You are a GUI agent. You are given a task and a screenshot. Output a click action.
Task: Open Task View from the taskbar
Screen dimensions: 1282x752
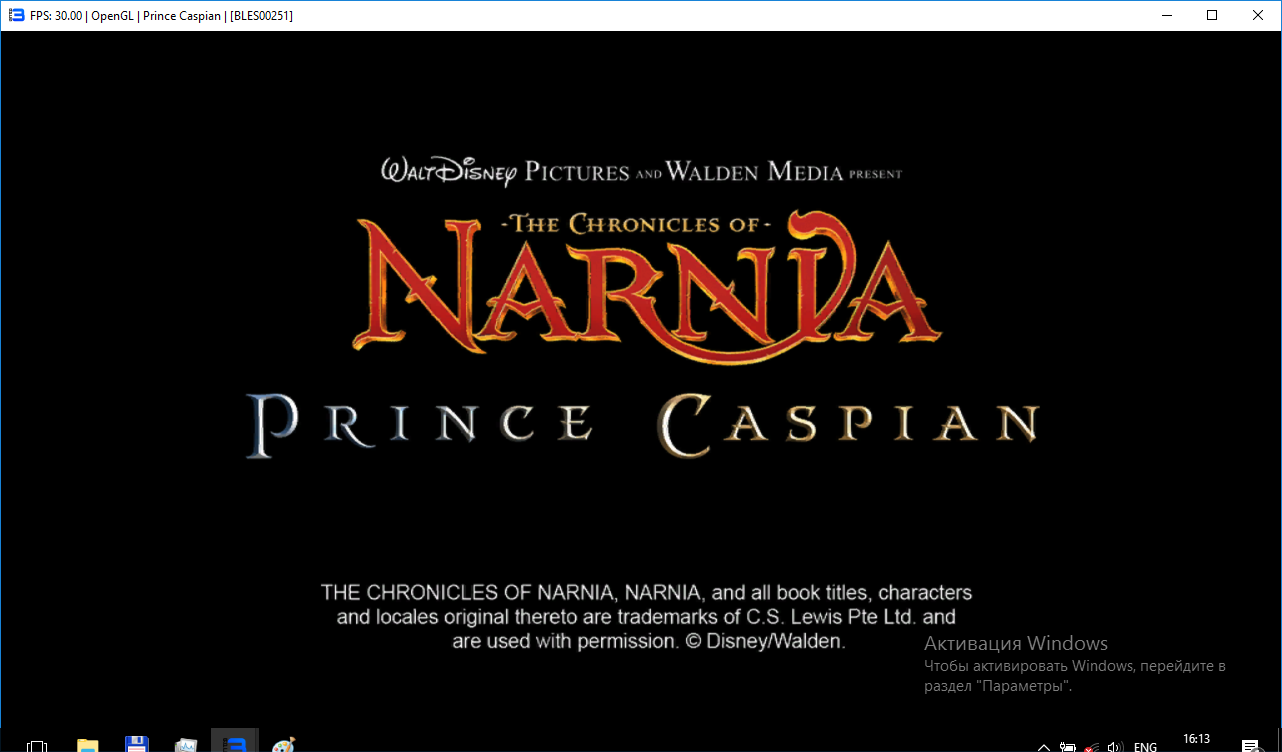tap(37, 745)
